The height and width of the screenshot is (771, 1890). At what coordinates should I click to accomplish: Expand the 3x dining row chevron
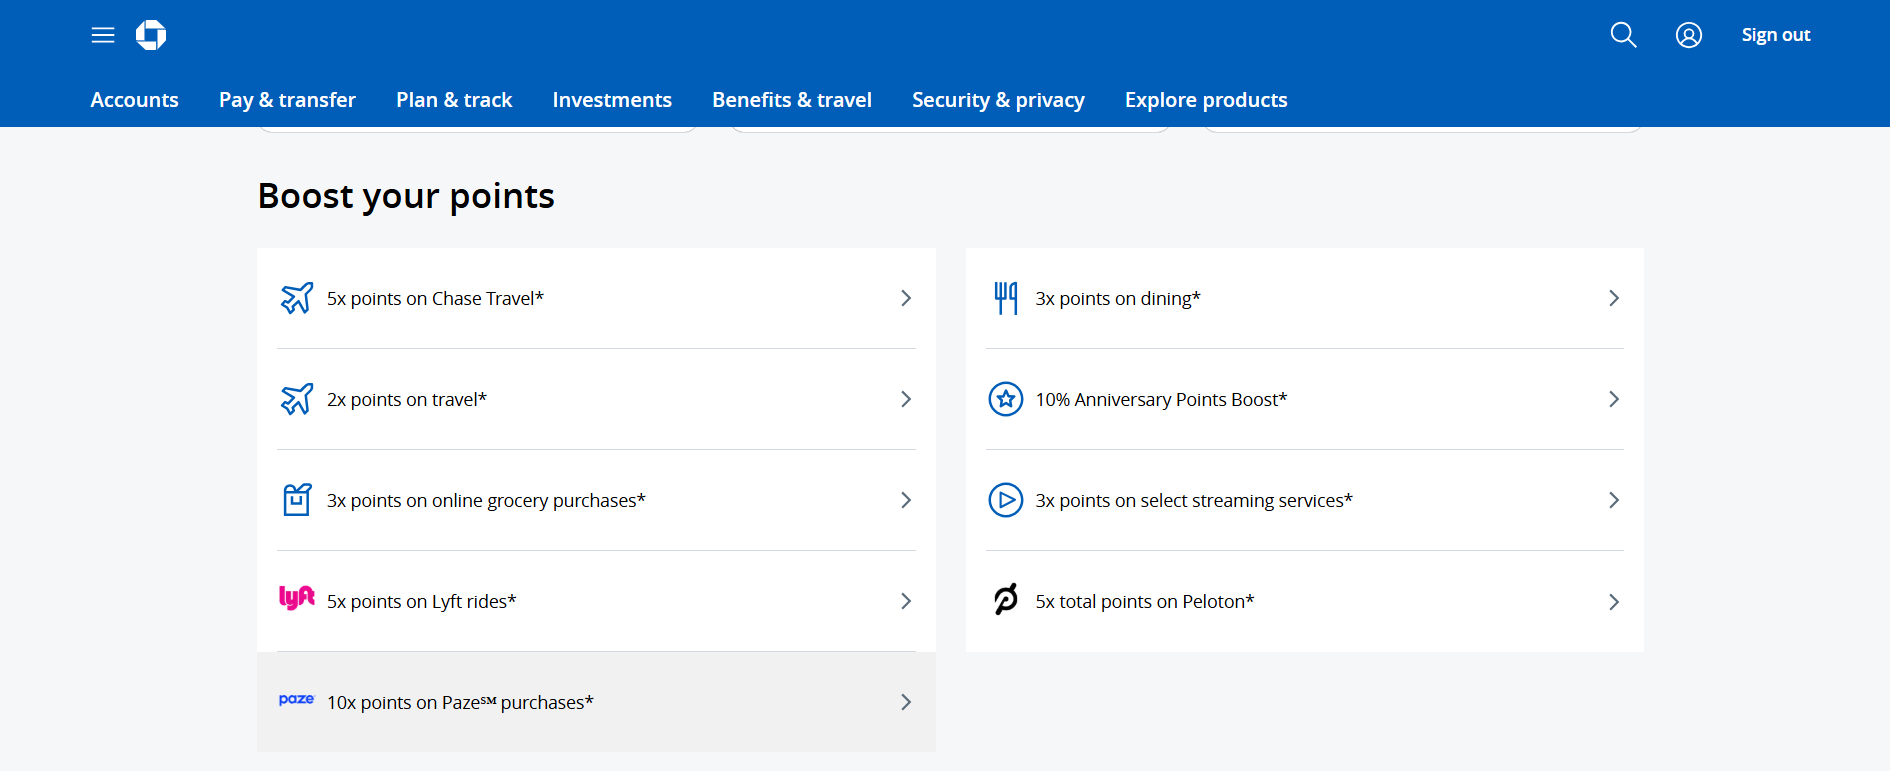click(x=1614, y=298)
